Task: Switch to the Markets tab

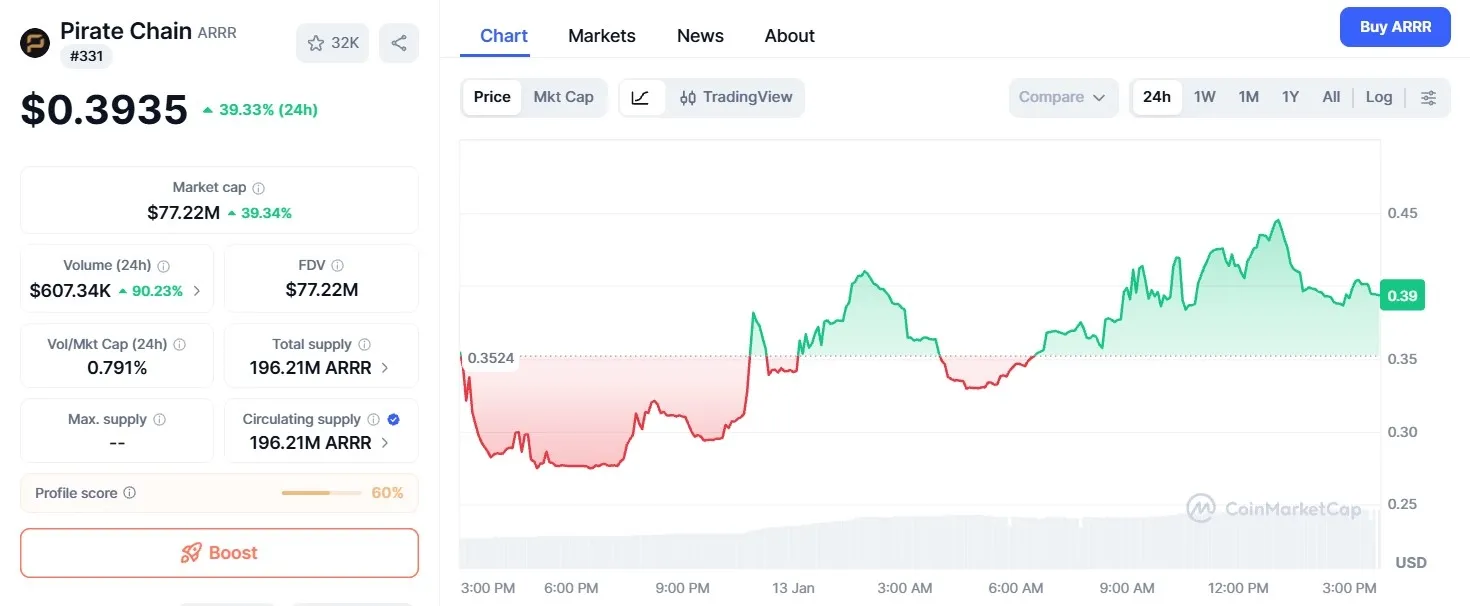Action: tap(601, 35)
